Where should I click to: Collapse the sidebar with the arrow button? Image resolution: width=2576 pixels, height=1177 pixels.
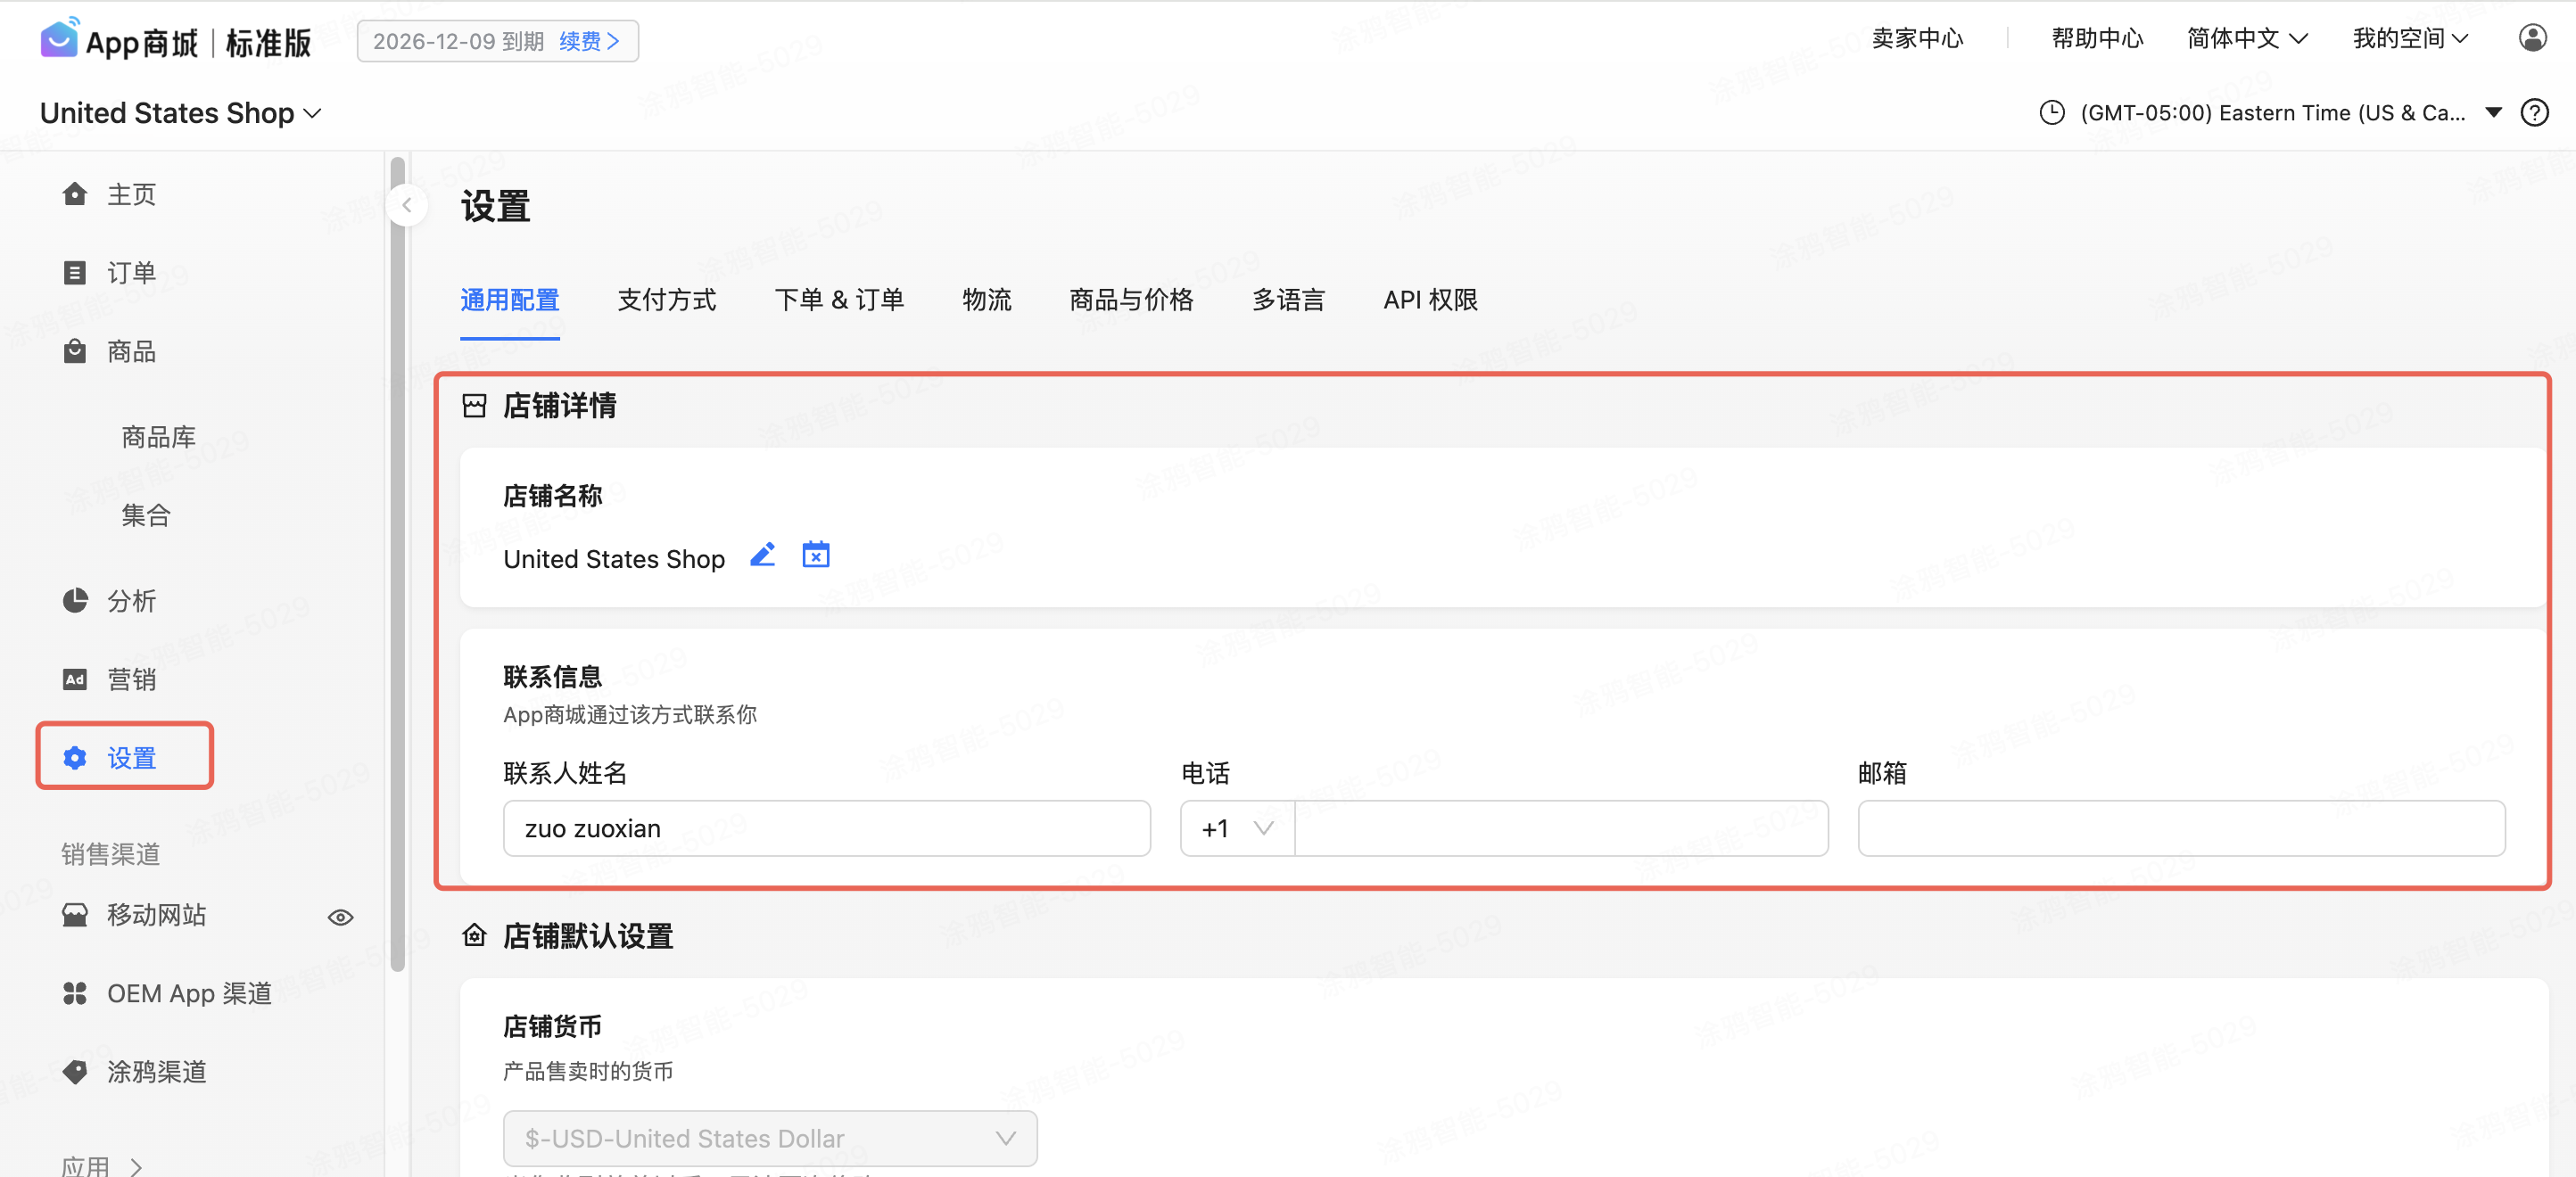coord(407,206)
